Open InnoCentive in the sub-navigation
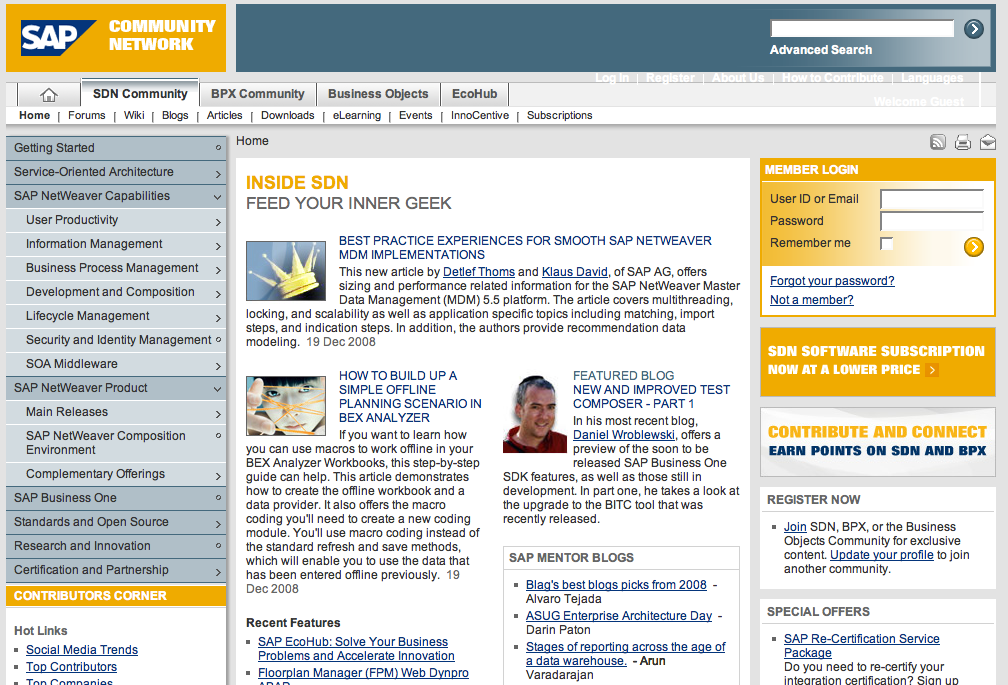 480,115
